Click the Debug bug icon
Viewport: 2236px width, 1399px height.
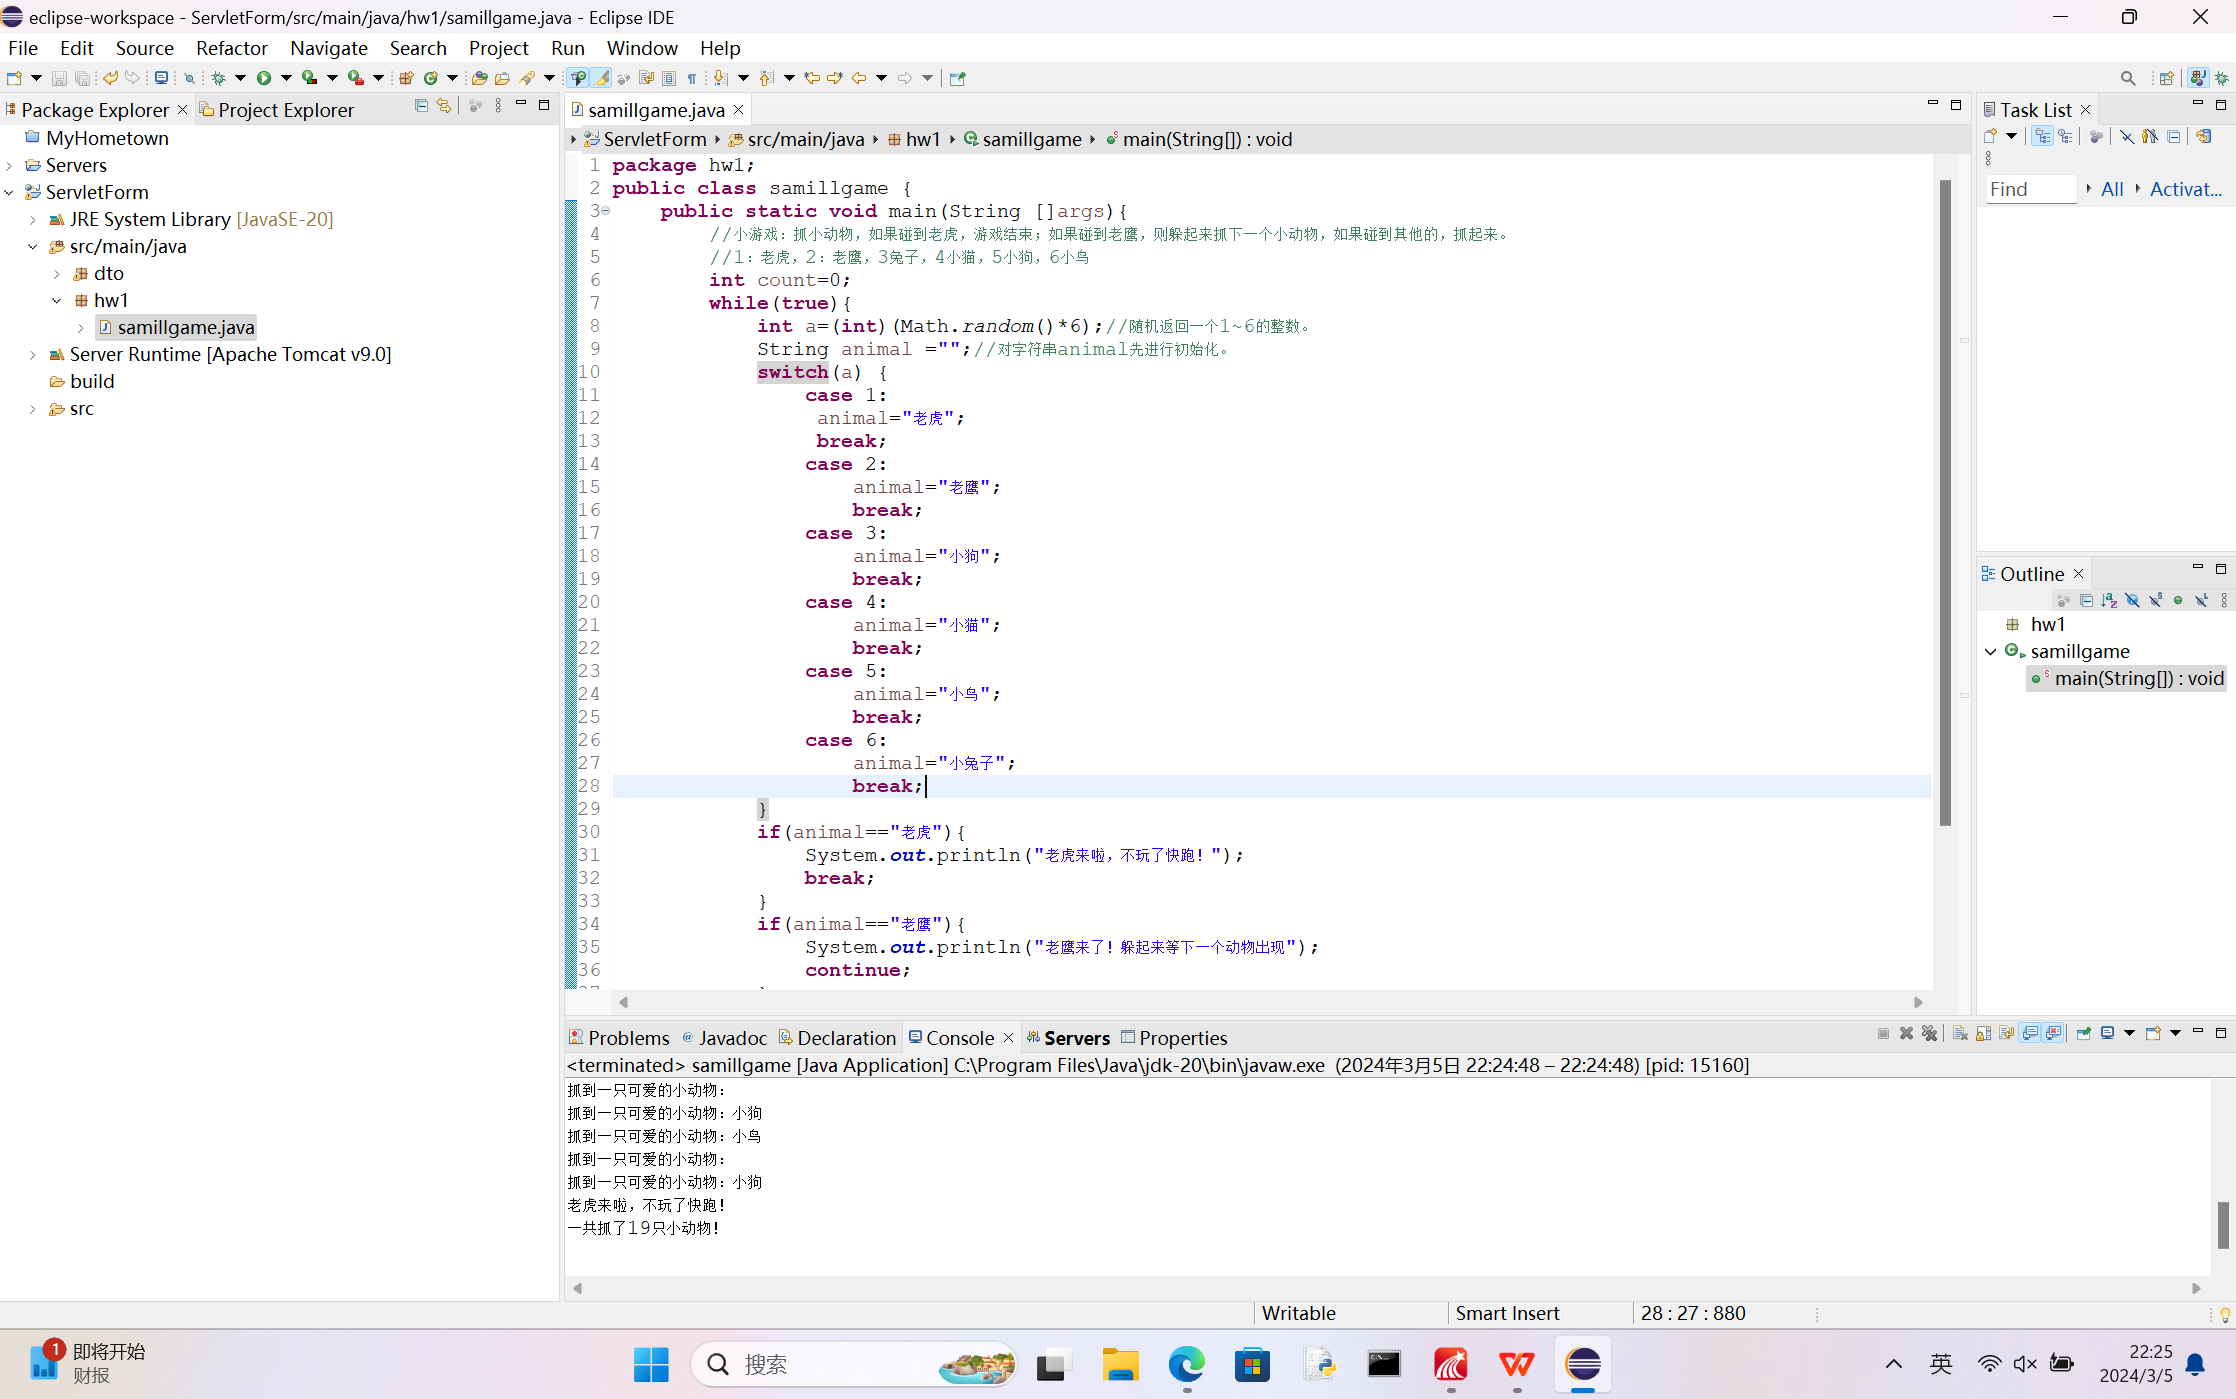(218, 78)
